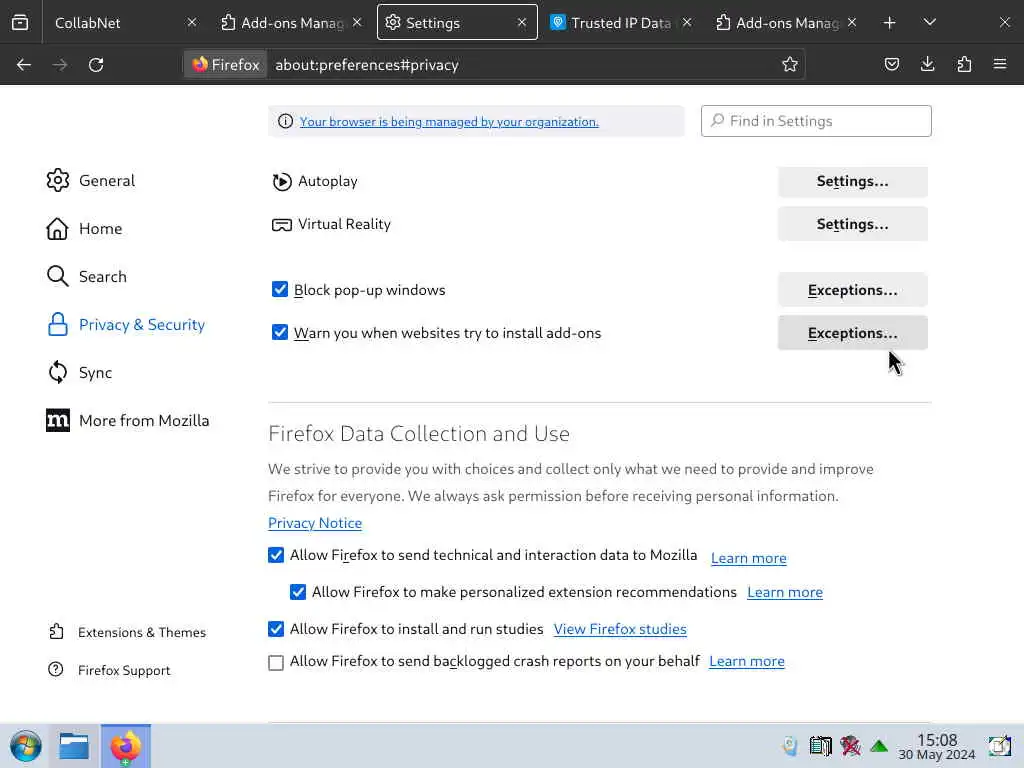Close the Trusted IP Data tab

click(x=687, y=22)
